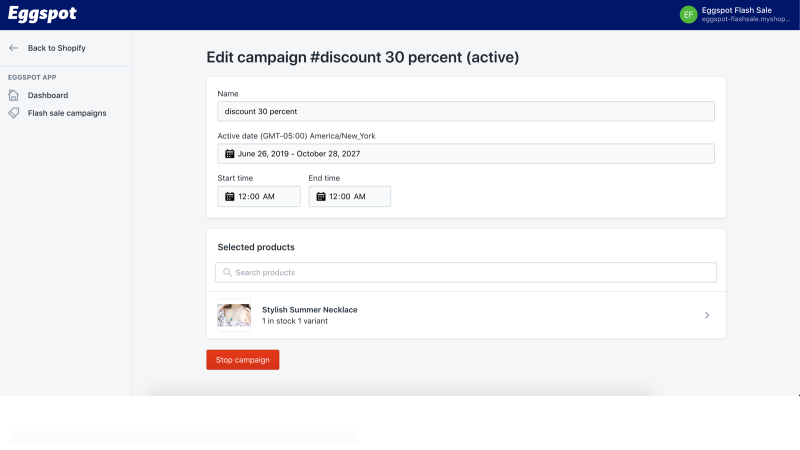
Task: Click the back arrow icon in sidebar
Action: pyautogui.click(x=13, y=48)
